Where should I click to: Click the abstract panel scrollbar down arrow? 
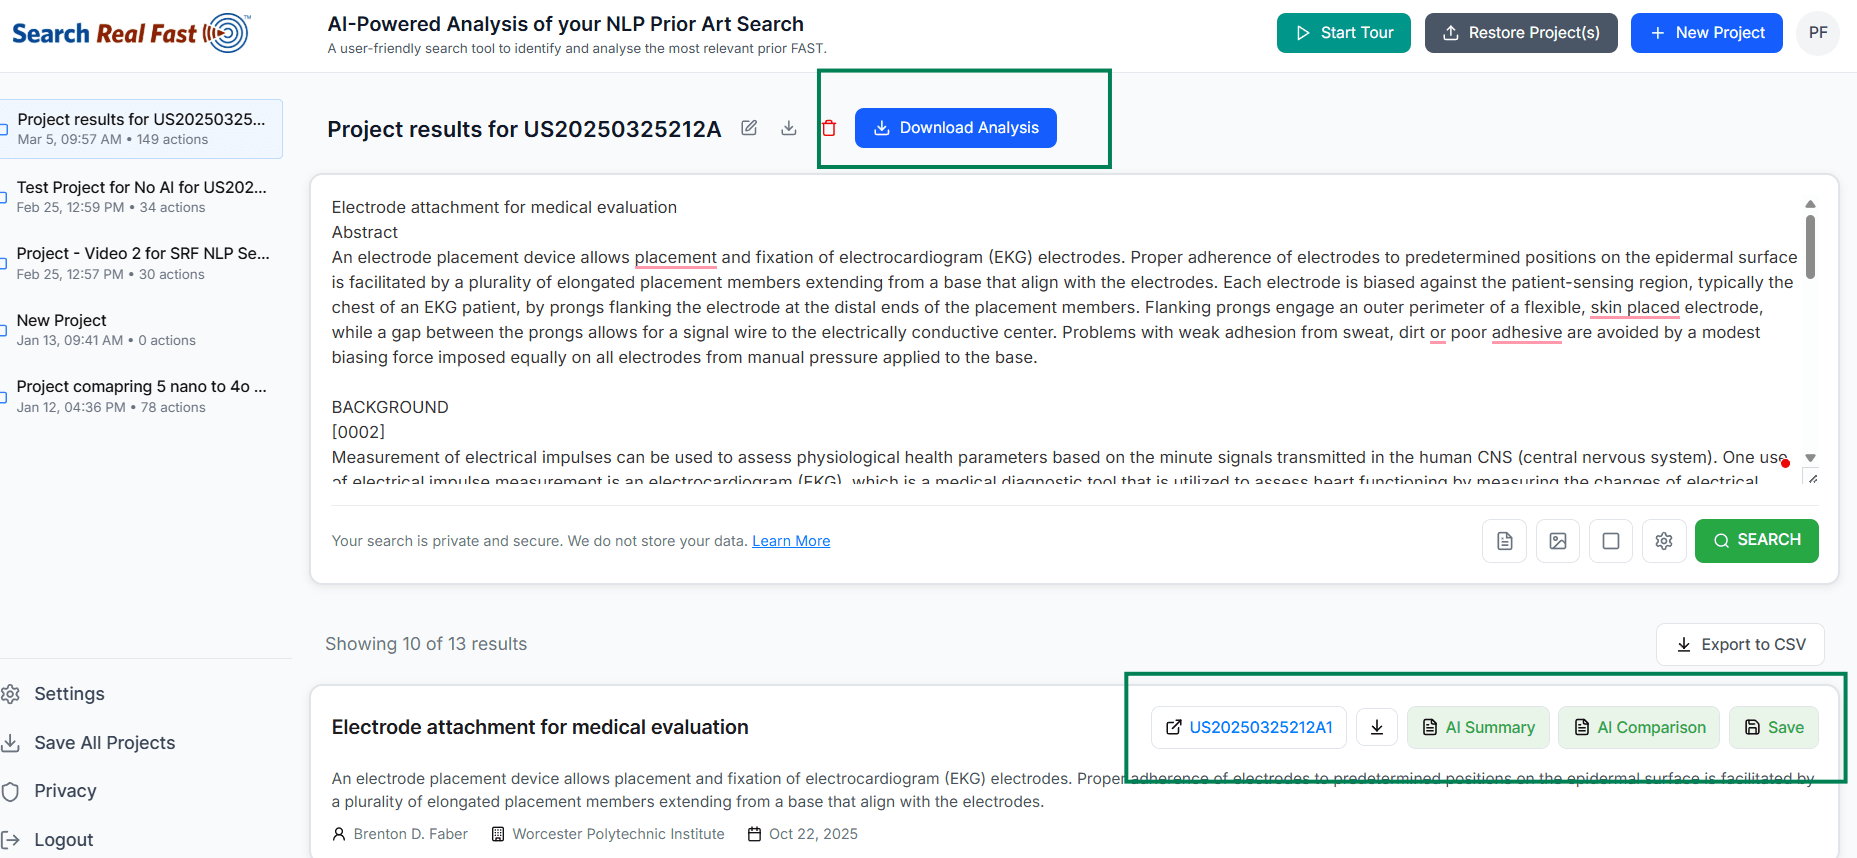[x=1810, y=458]
